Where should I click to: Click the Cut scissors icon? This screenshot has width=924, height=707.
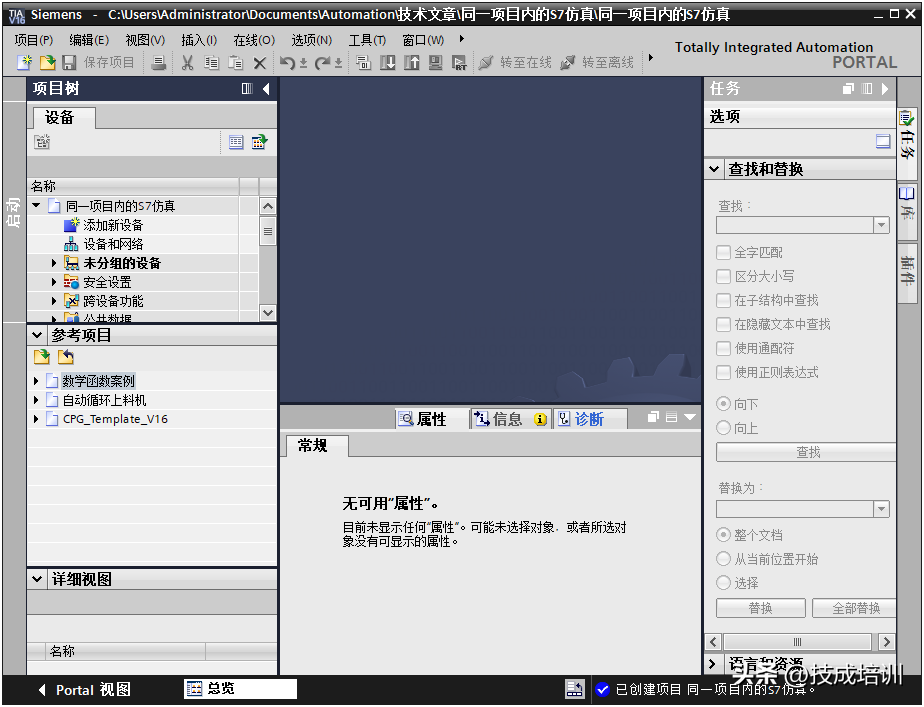(x=187, y=62)
